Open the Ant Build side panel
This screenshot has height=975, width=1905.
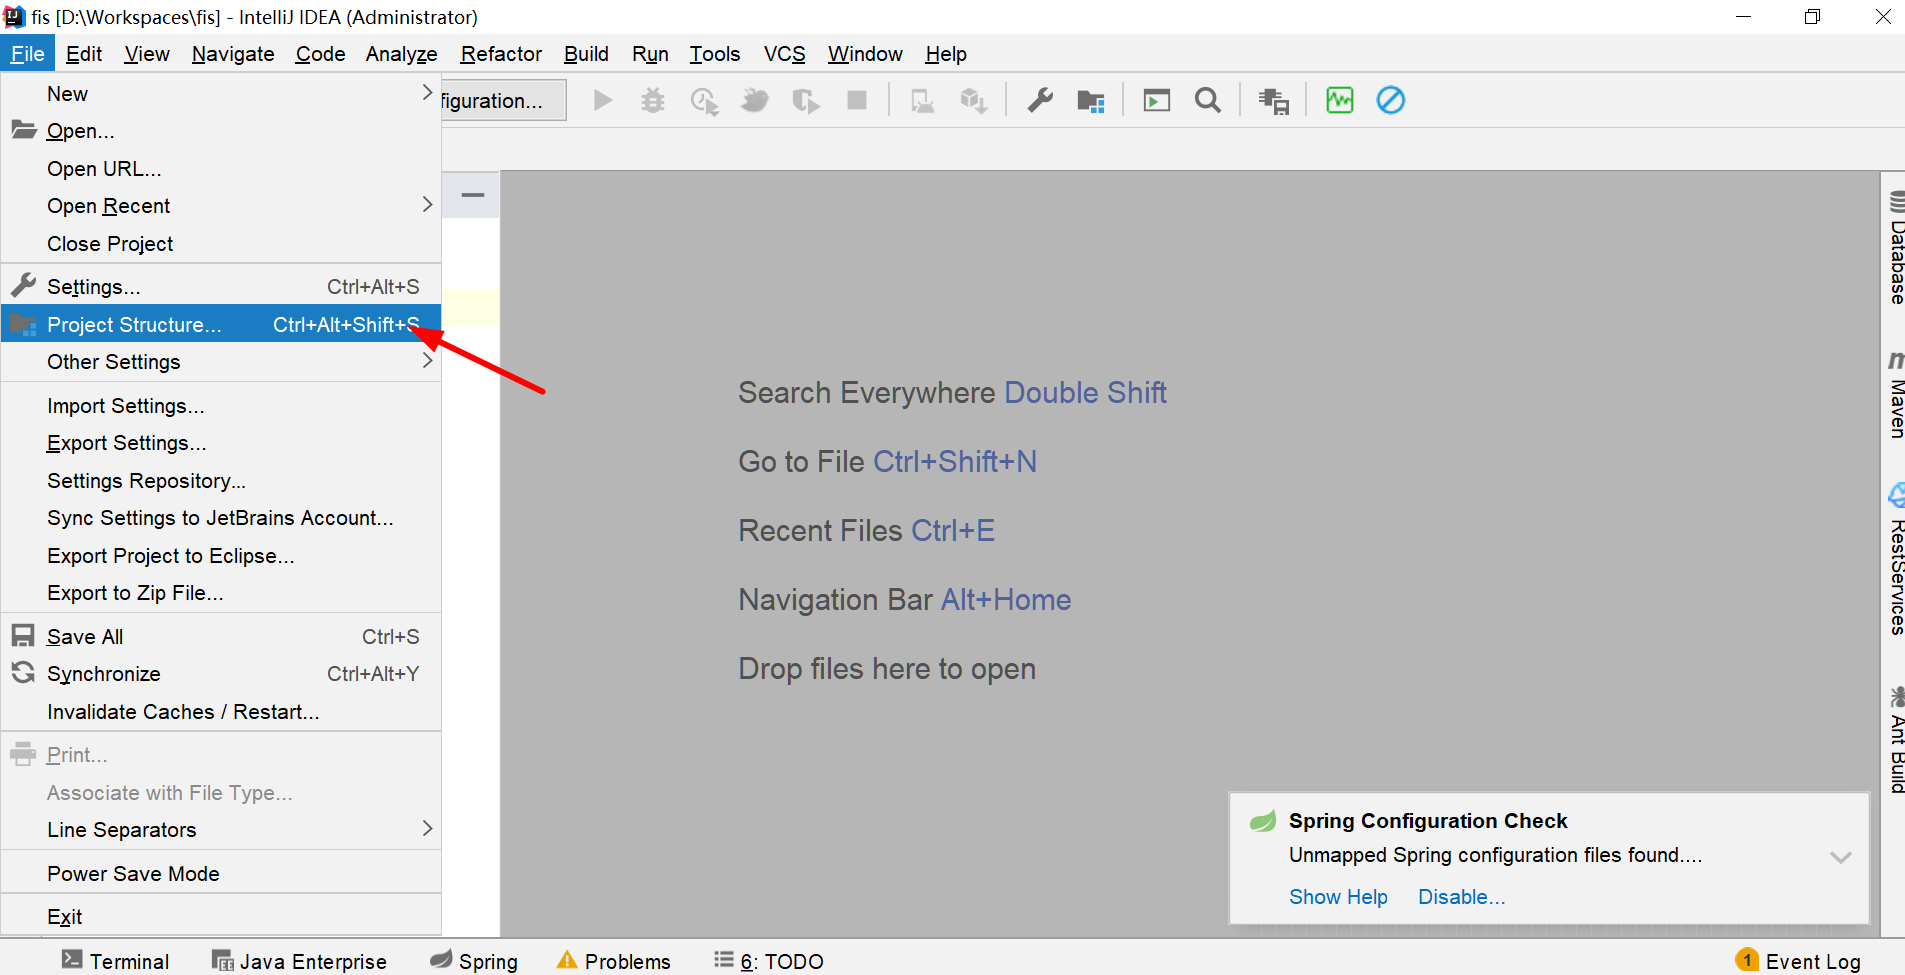coord(1896,740)
